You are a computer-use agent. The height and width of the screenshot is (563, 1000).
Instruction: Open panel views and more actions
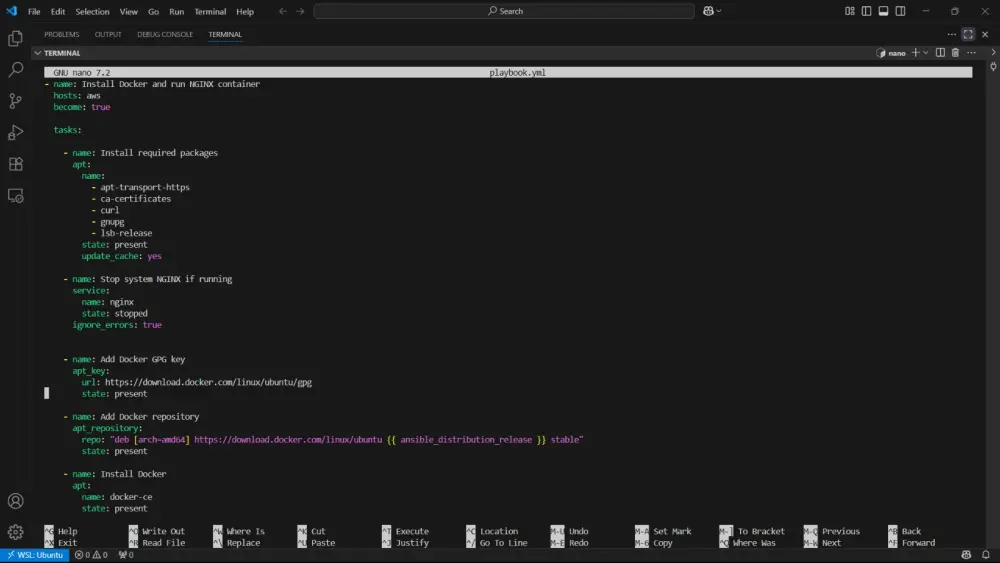(x=952, y=34)
